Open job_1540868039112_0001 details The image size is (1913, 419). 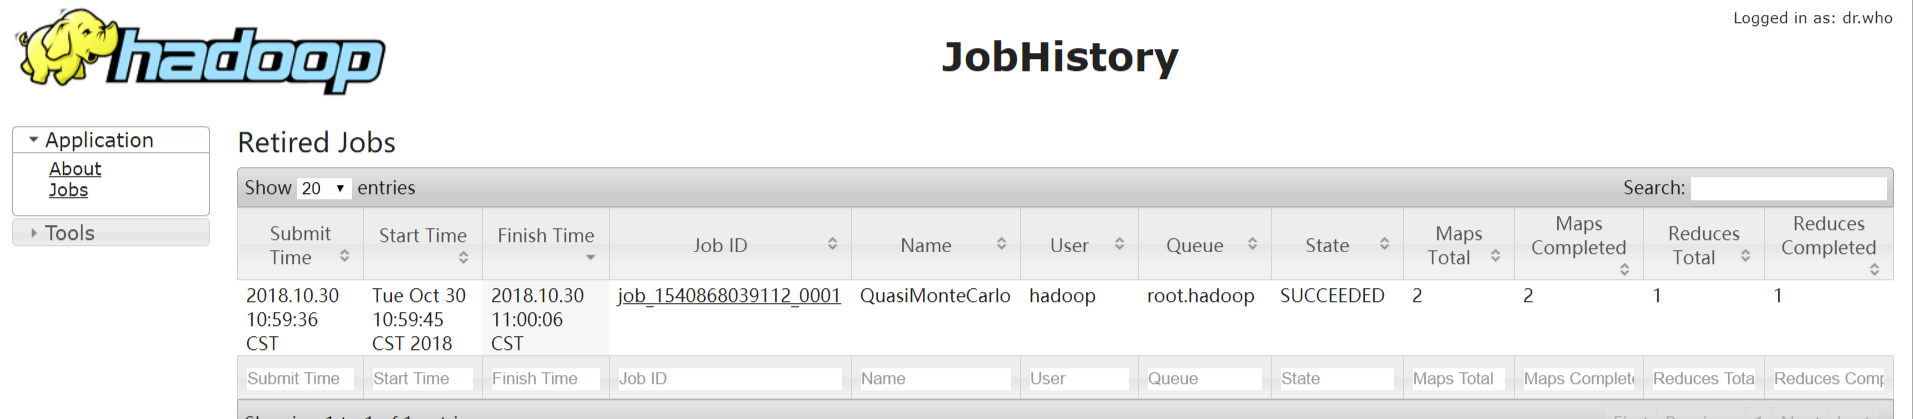click(x=729, y=296)
